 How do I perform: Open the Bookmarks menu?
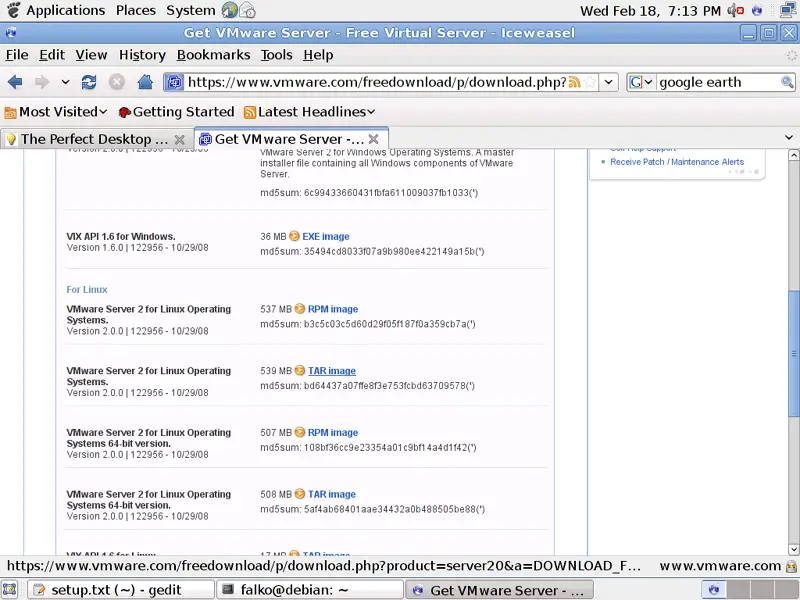213,55
